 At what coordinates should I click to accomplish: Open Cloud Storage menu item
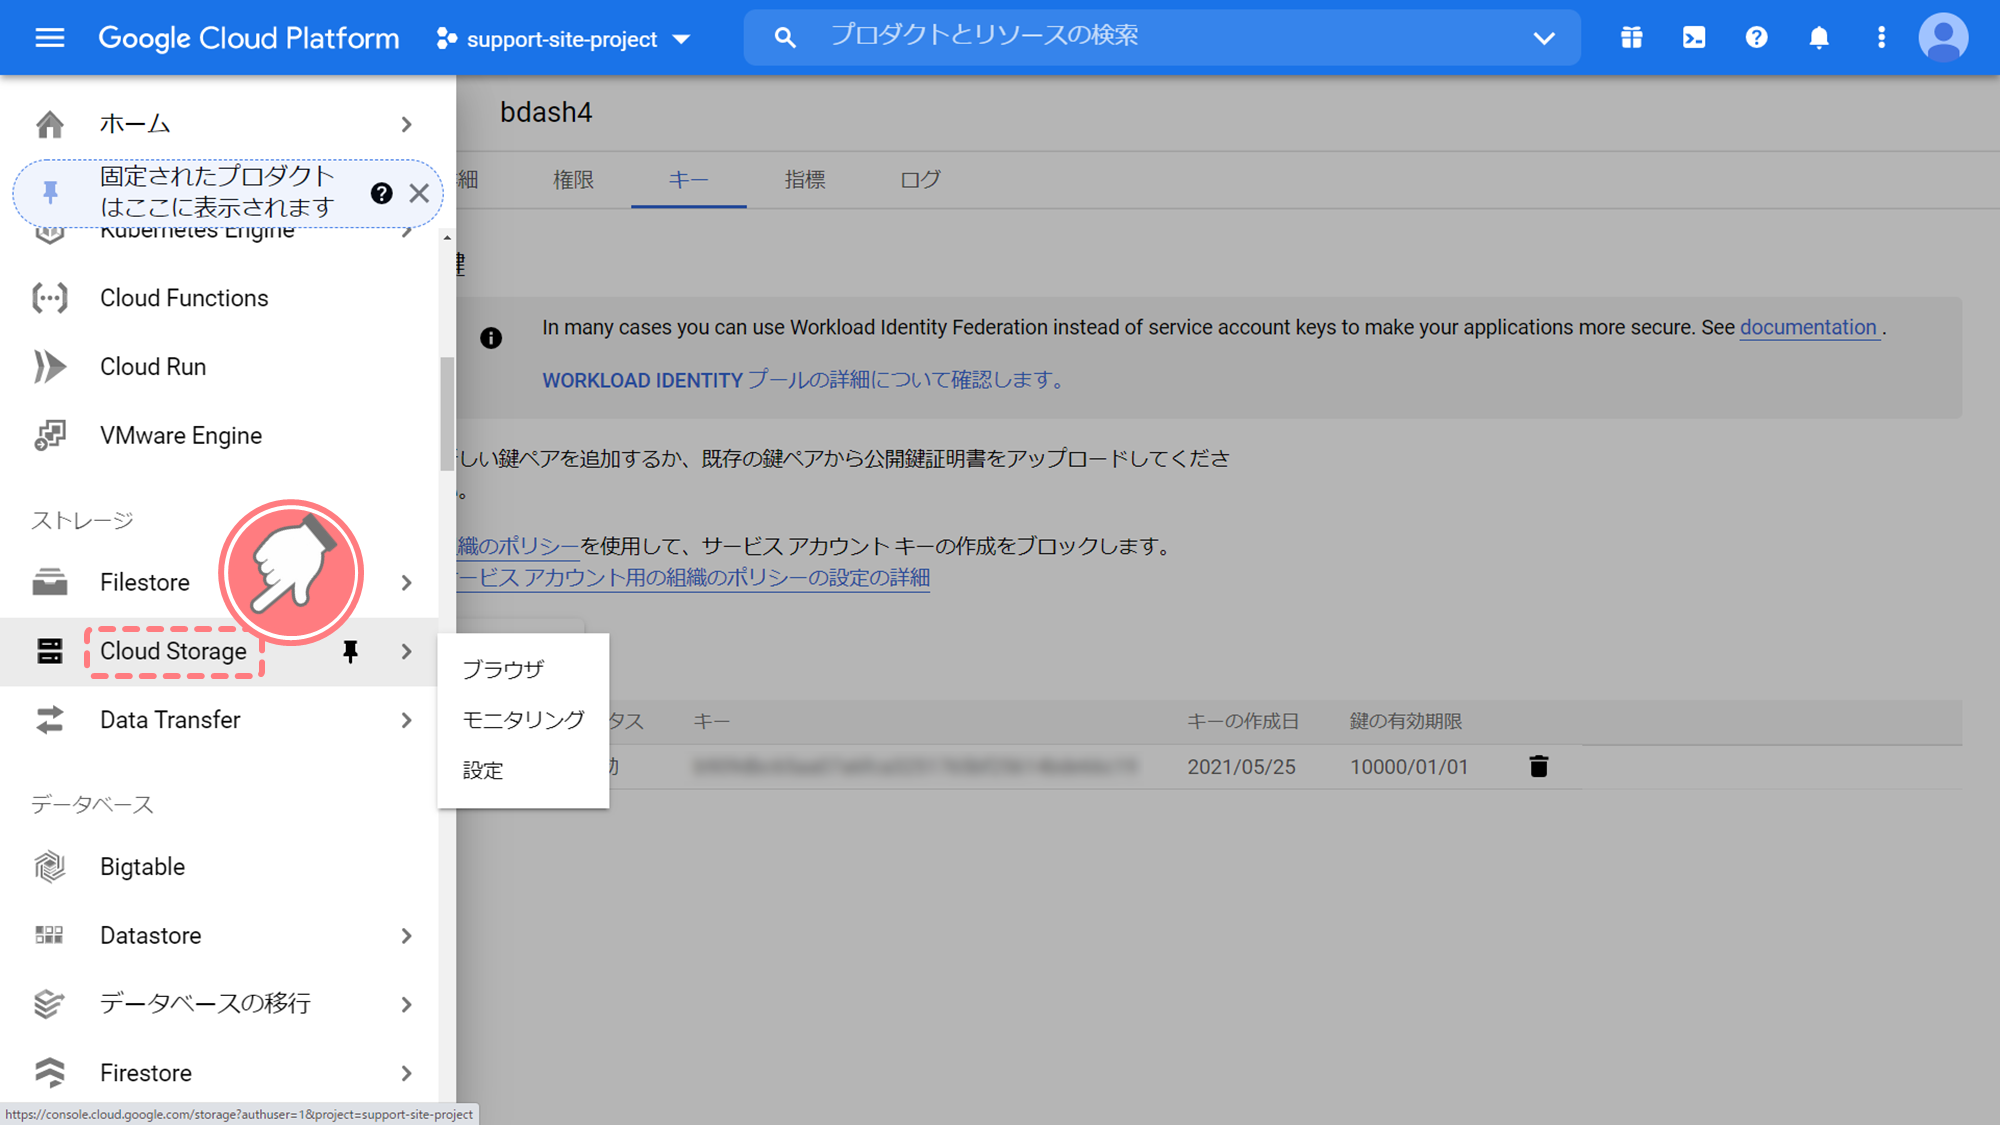pyautogui.click(x=173, y=652)
